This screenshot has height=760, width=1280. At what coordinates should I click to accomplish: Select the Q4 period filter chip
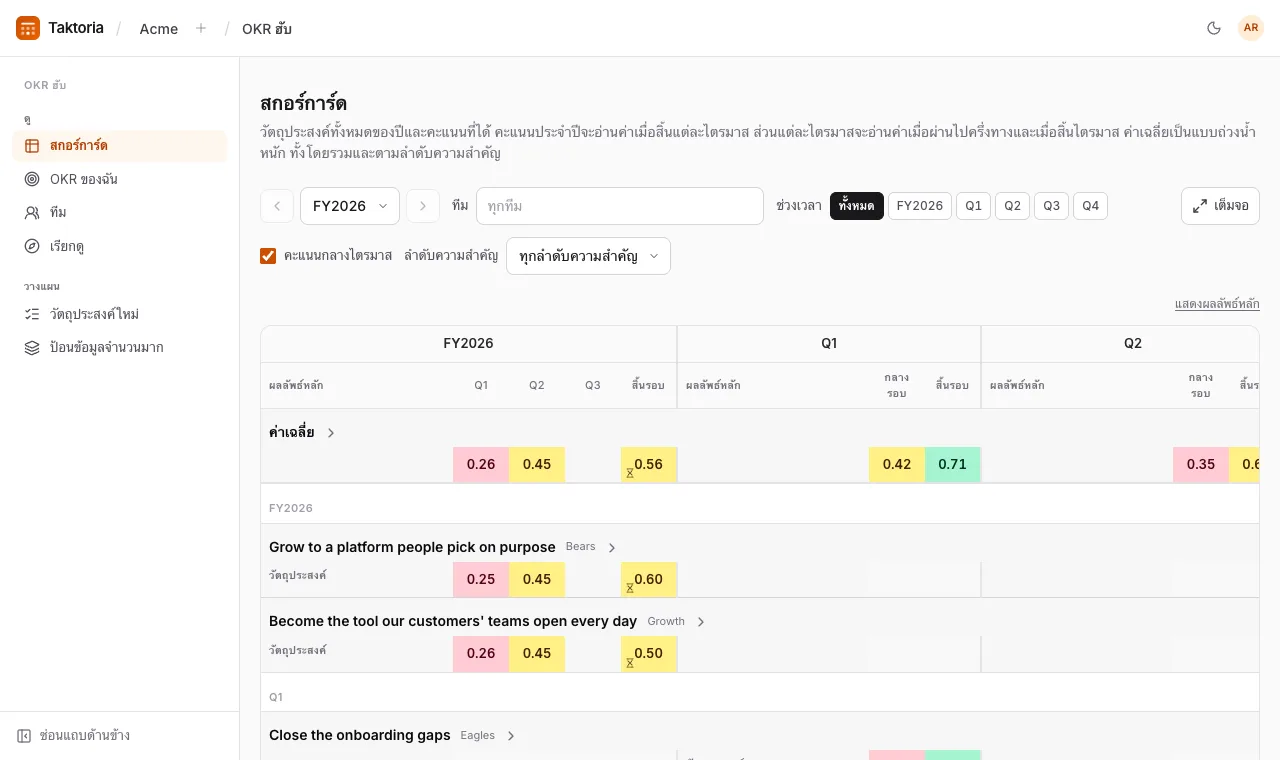pos(1090,206)
